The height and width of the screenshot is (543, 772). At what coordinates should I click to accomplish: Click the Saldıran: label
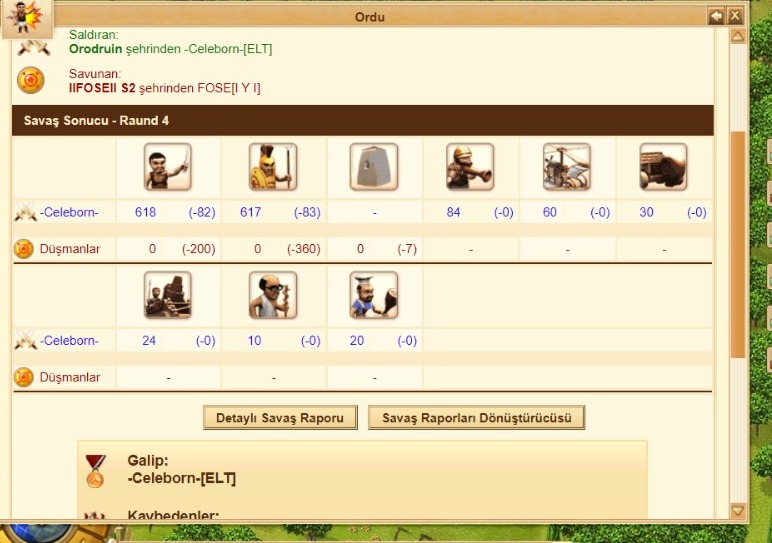tap(94, 34)
